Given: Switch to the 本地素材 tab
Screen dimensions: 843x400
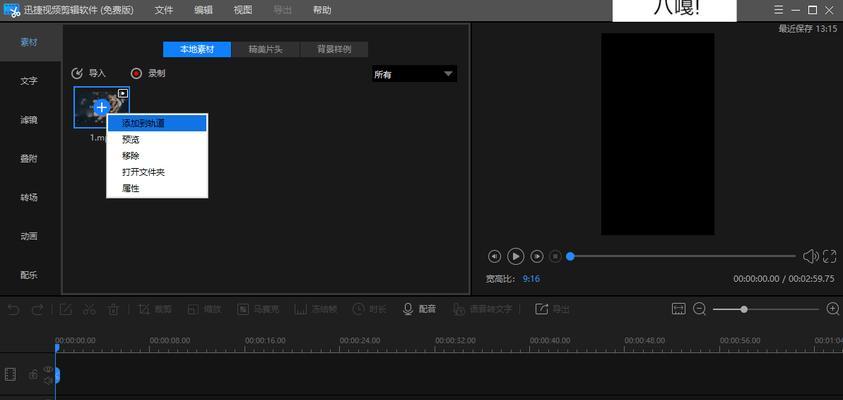Looking at the screenshot, I should 197,49.
